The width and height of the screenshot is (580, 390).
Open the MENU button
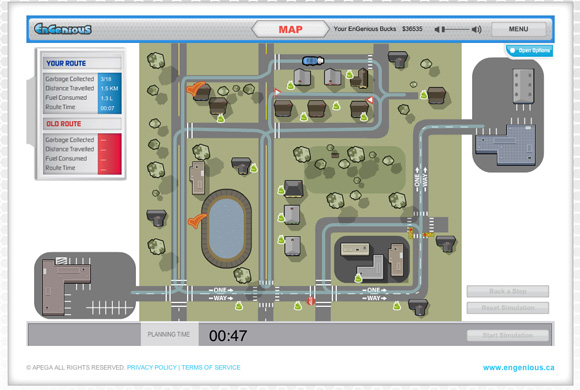click(x=519, y=29)
